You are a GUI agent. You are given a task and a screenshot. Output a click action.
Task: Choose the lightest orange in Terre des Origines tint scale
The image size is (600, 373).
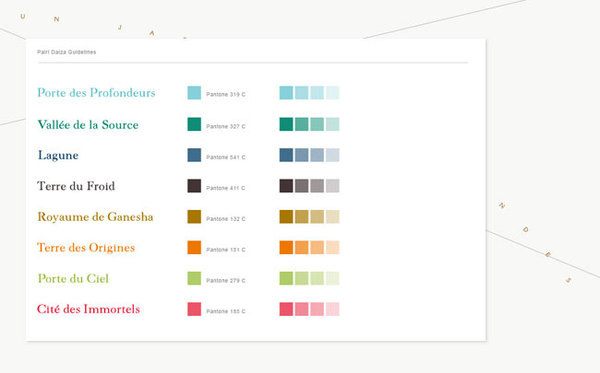(333, 248)
